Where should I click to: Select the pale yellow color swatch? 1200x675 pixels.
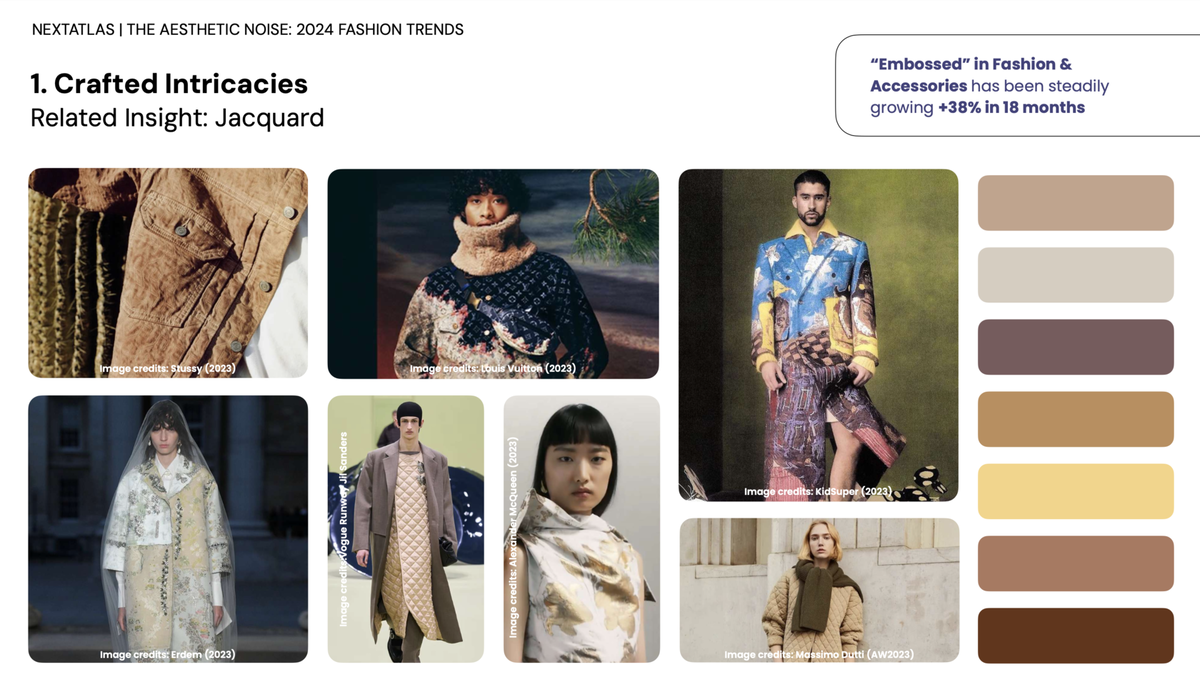coord(1076,491)
